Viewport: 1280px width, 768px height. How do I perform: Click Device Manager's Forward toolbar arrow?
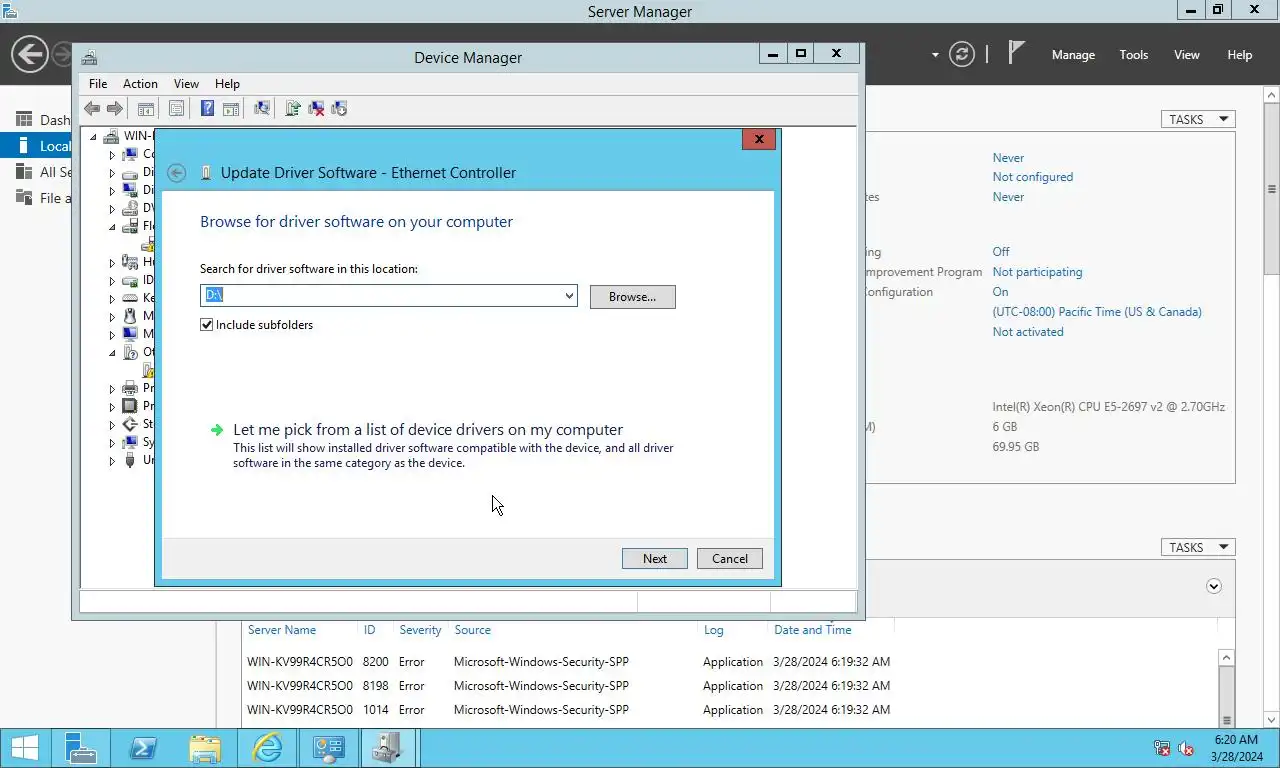pos(114,108)
